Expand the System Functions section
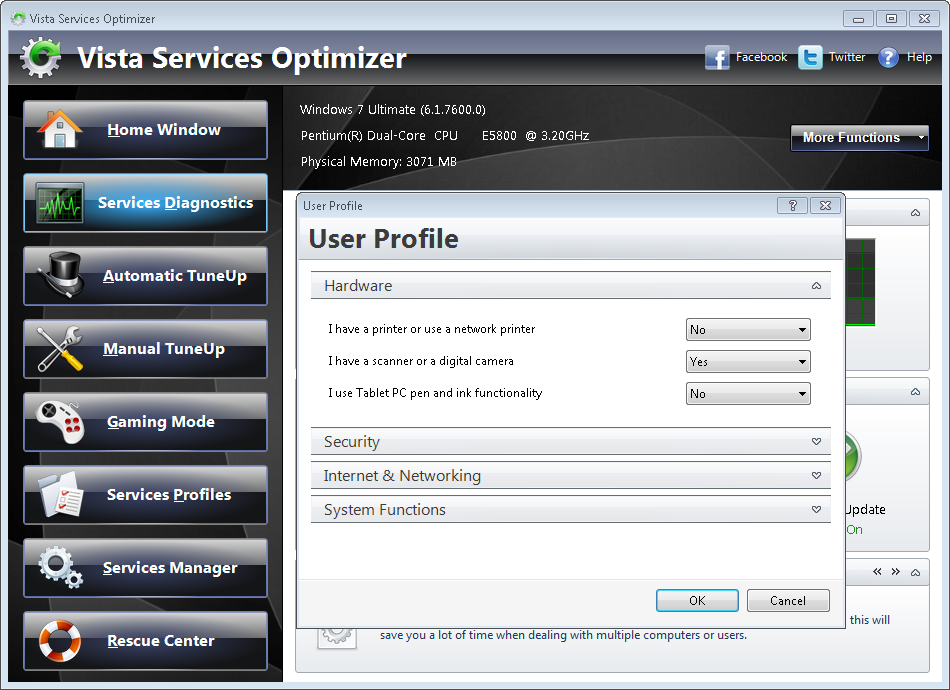The height and width of the screenshot is (690, 950). 570,509
